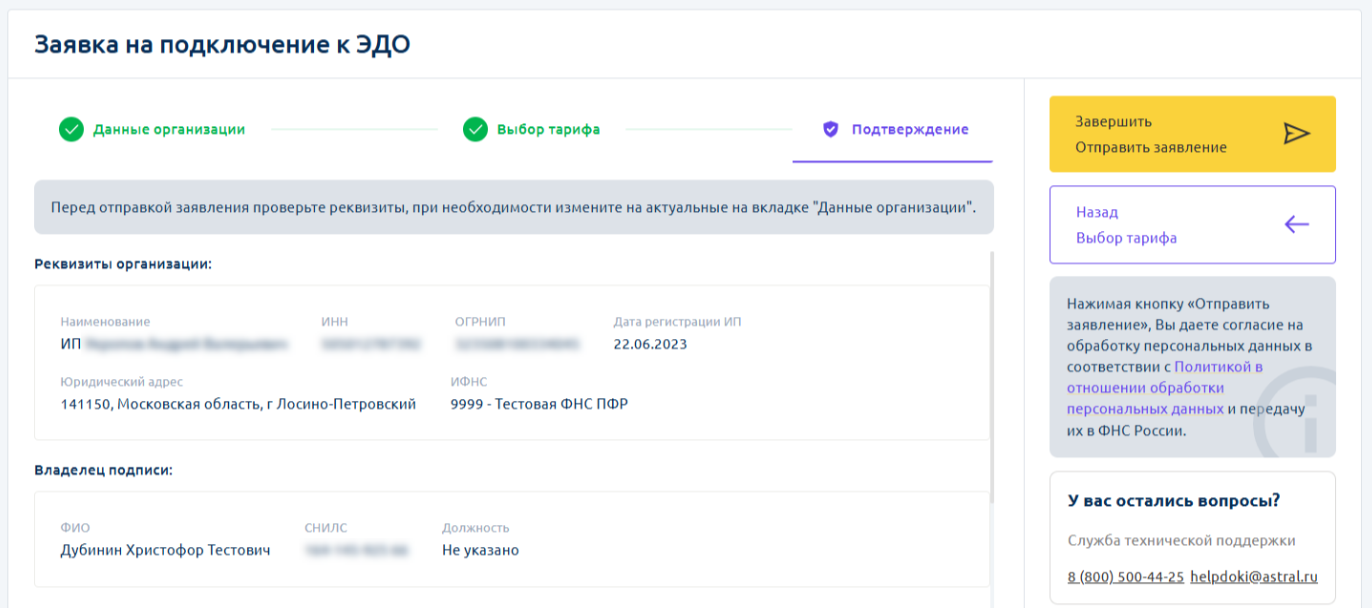Viewport: 1372px width, 608px height.
Task: Click the ФИО field label
Action: 75,528
